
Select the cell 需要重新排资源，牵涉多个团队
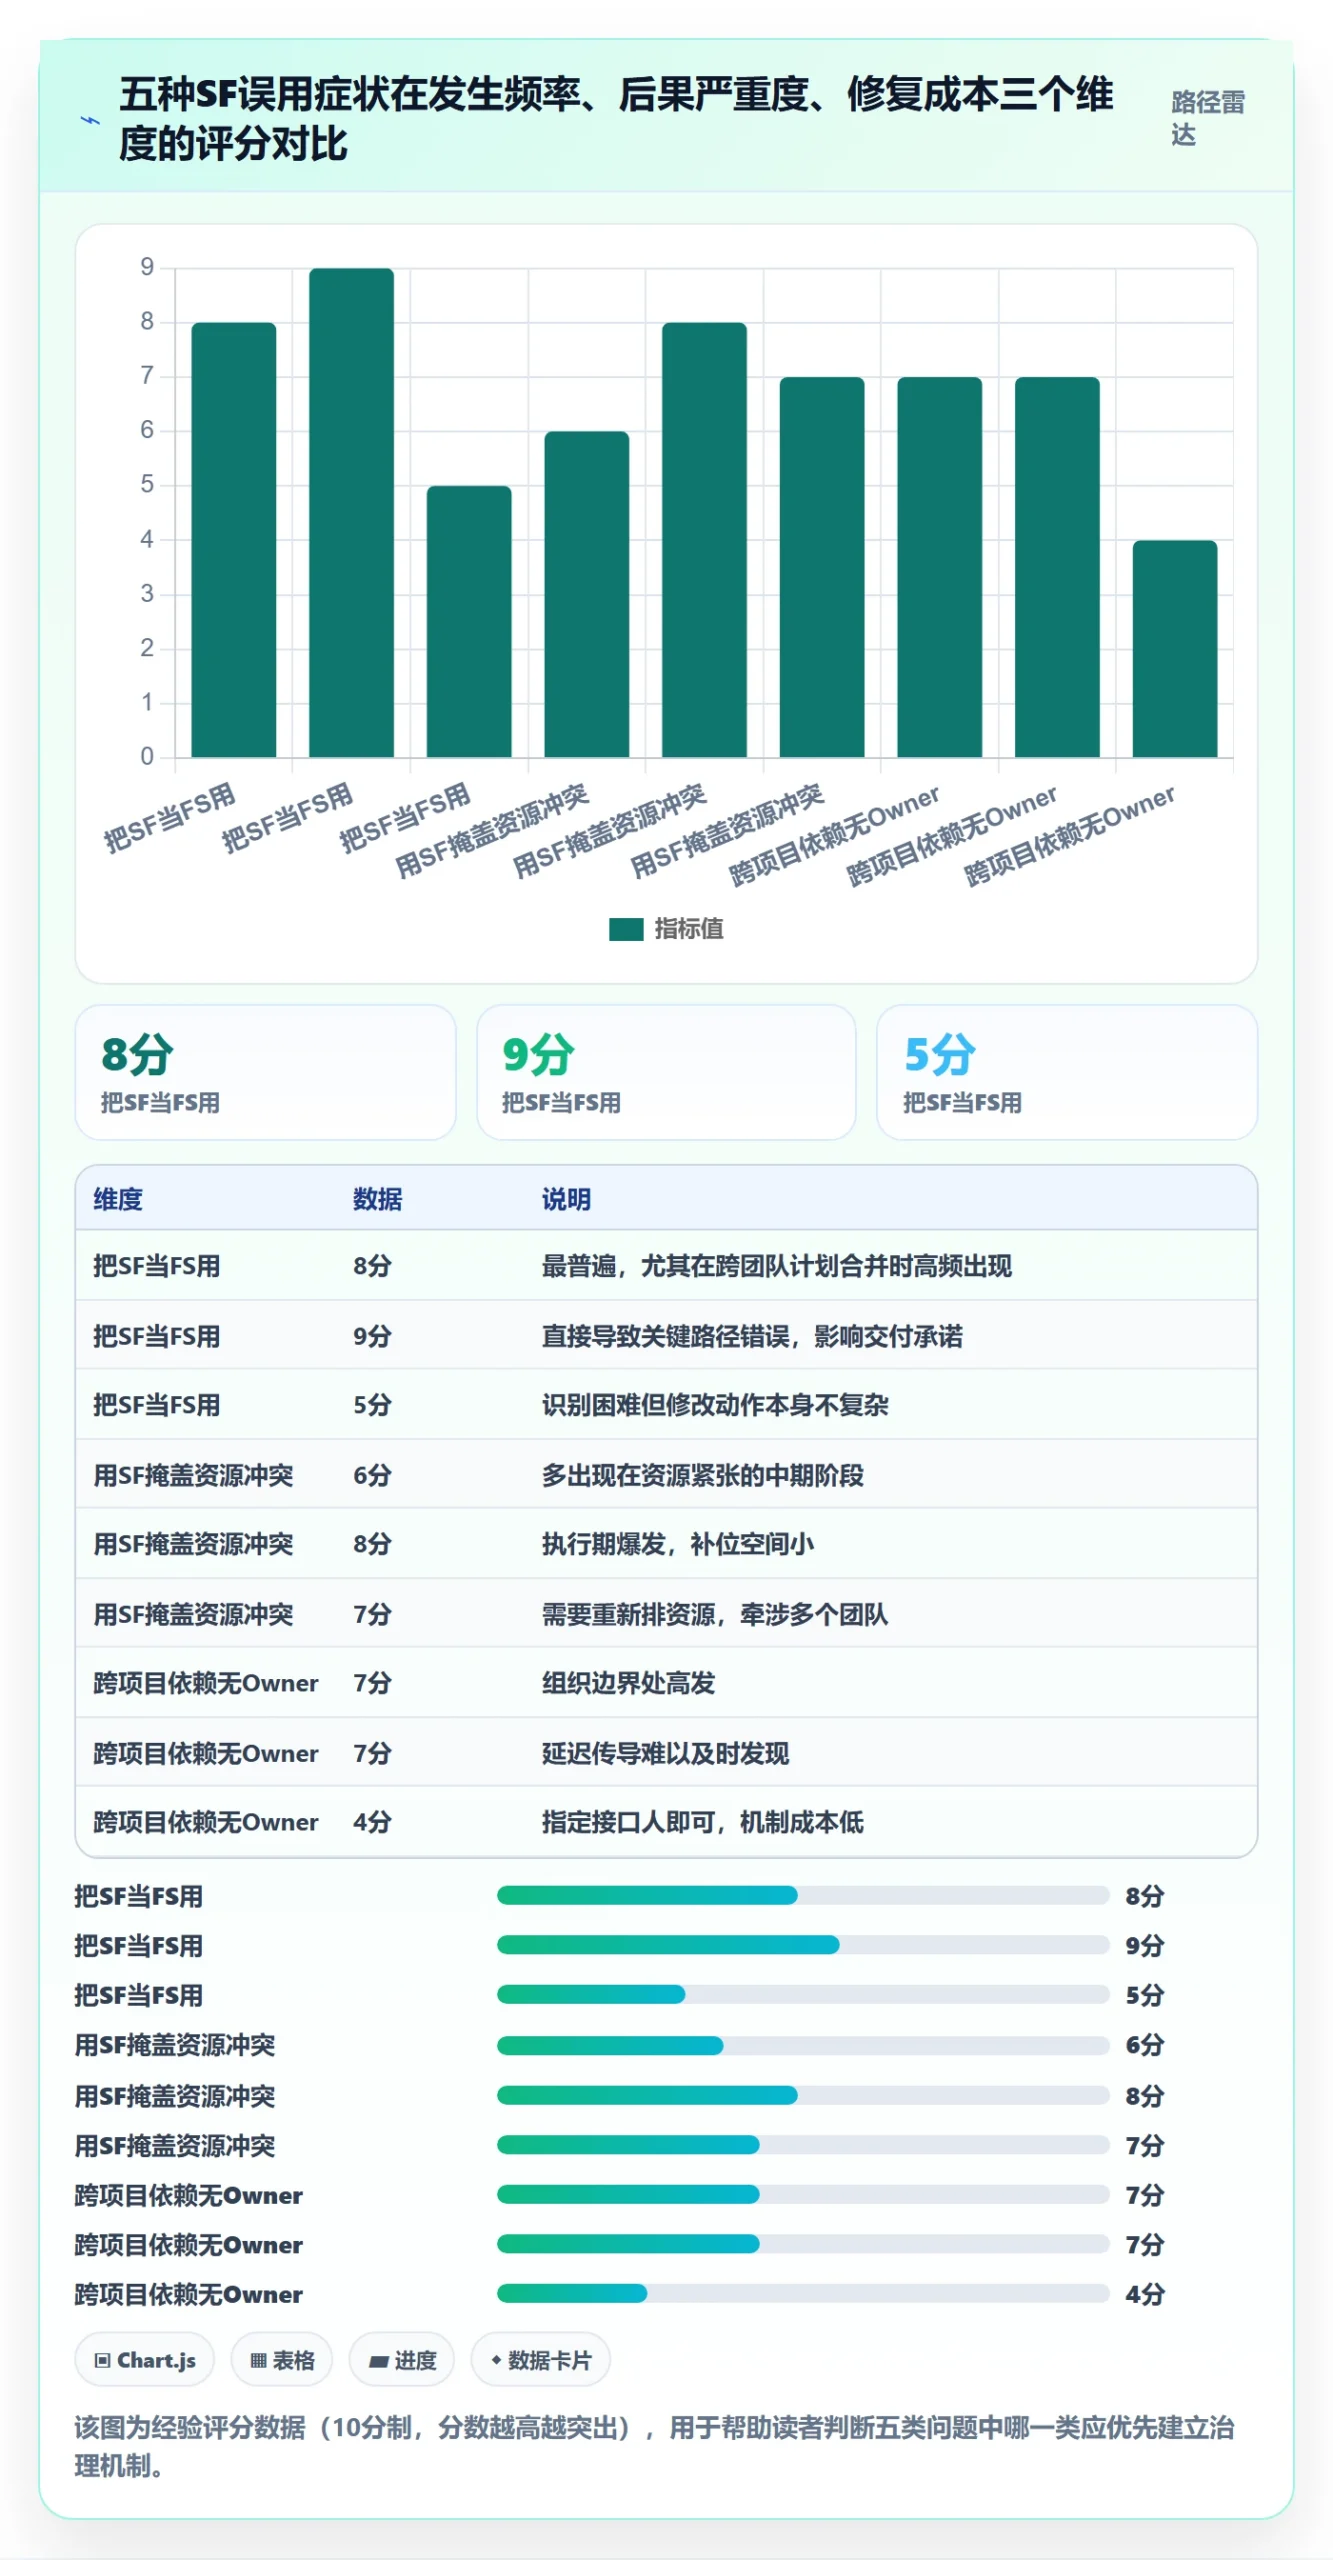coord(715,1614)
